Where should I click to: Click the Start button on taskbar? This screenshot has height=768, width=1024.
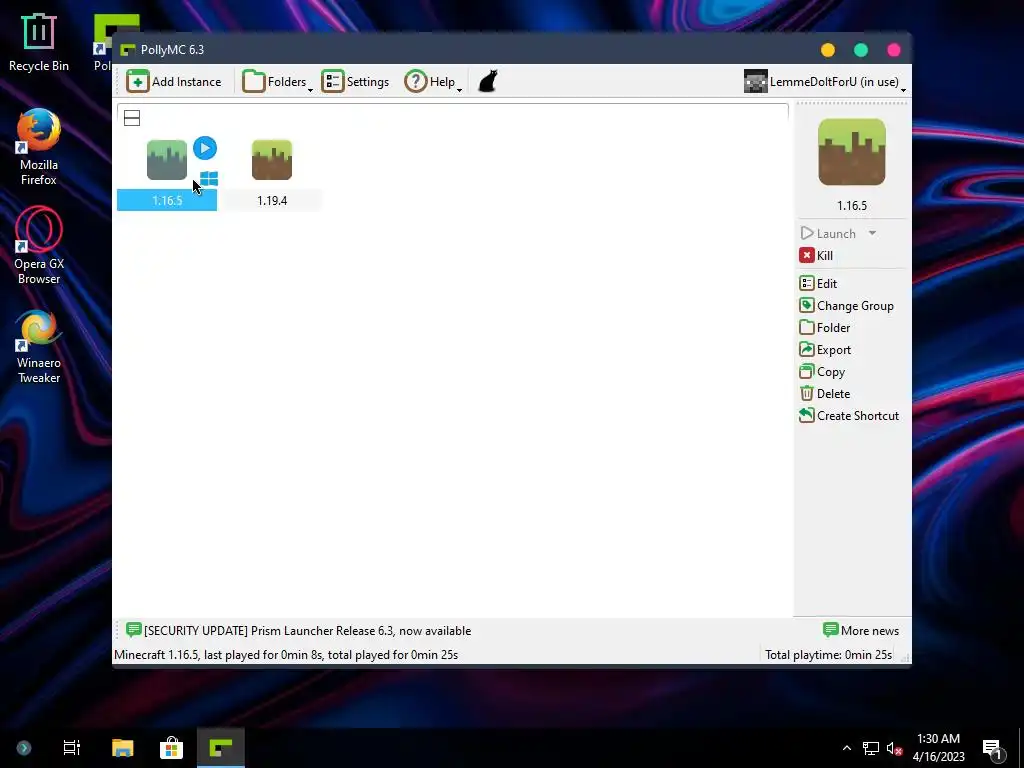tap(24, 748)
